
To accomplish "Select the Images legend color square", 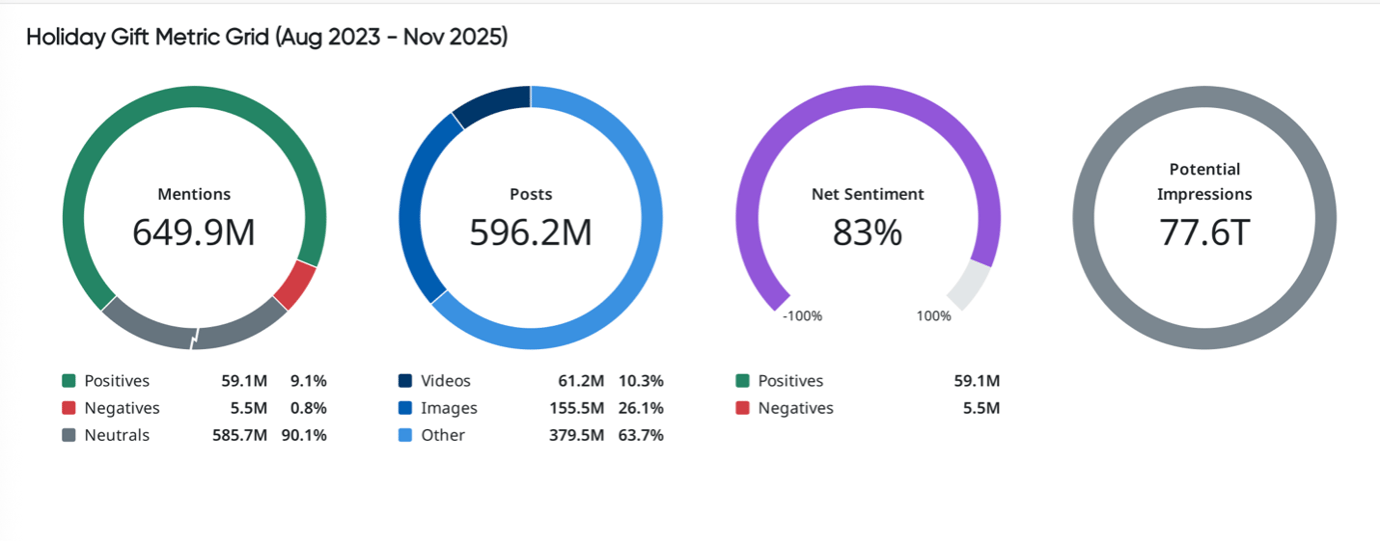I will point(405,408).
